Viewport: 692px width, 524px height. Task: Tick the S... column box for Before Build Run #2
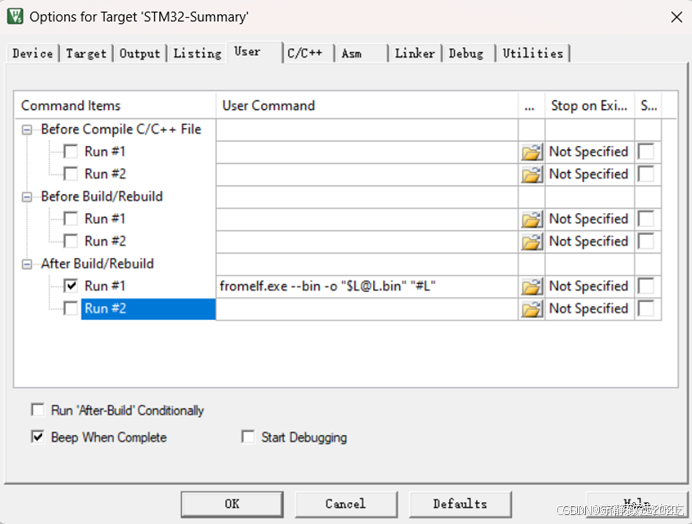click(646, 241)
